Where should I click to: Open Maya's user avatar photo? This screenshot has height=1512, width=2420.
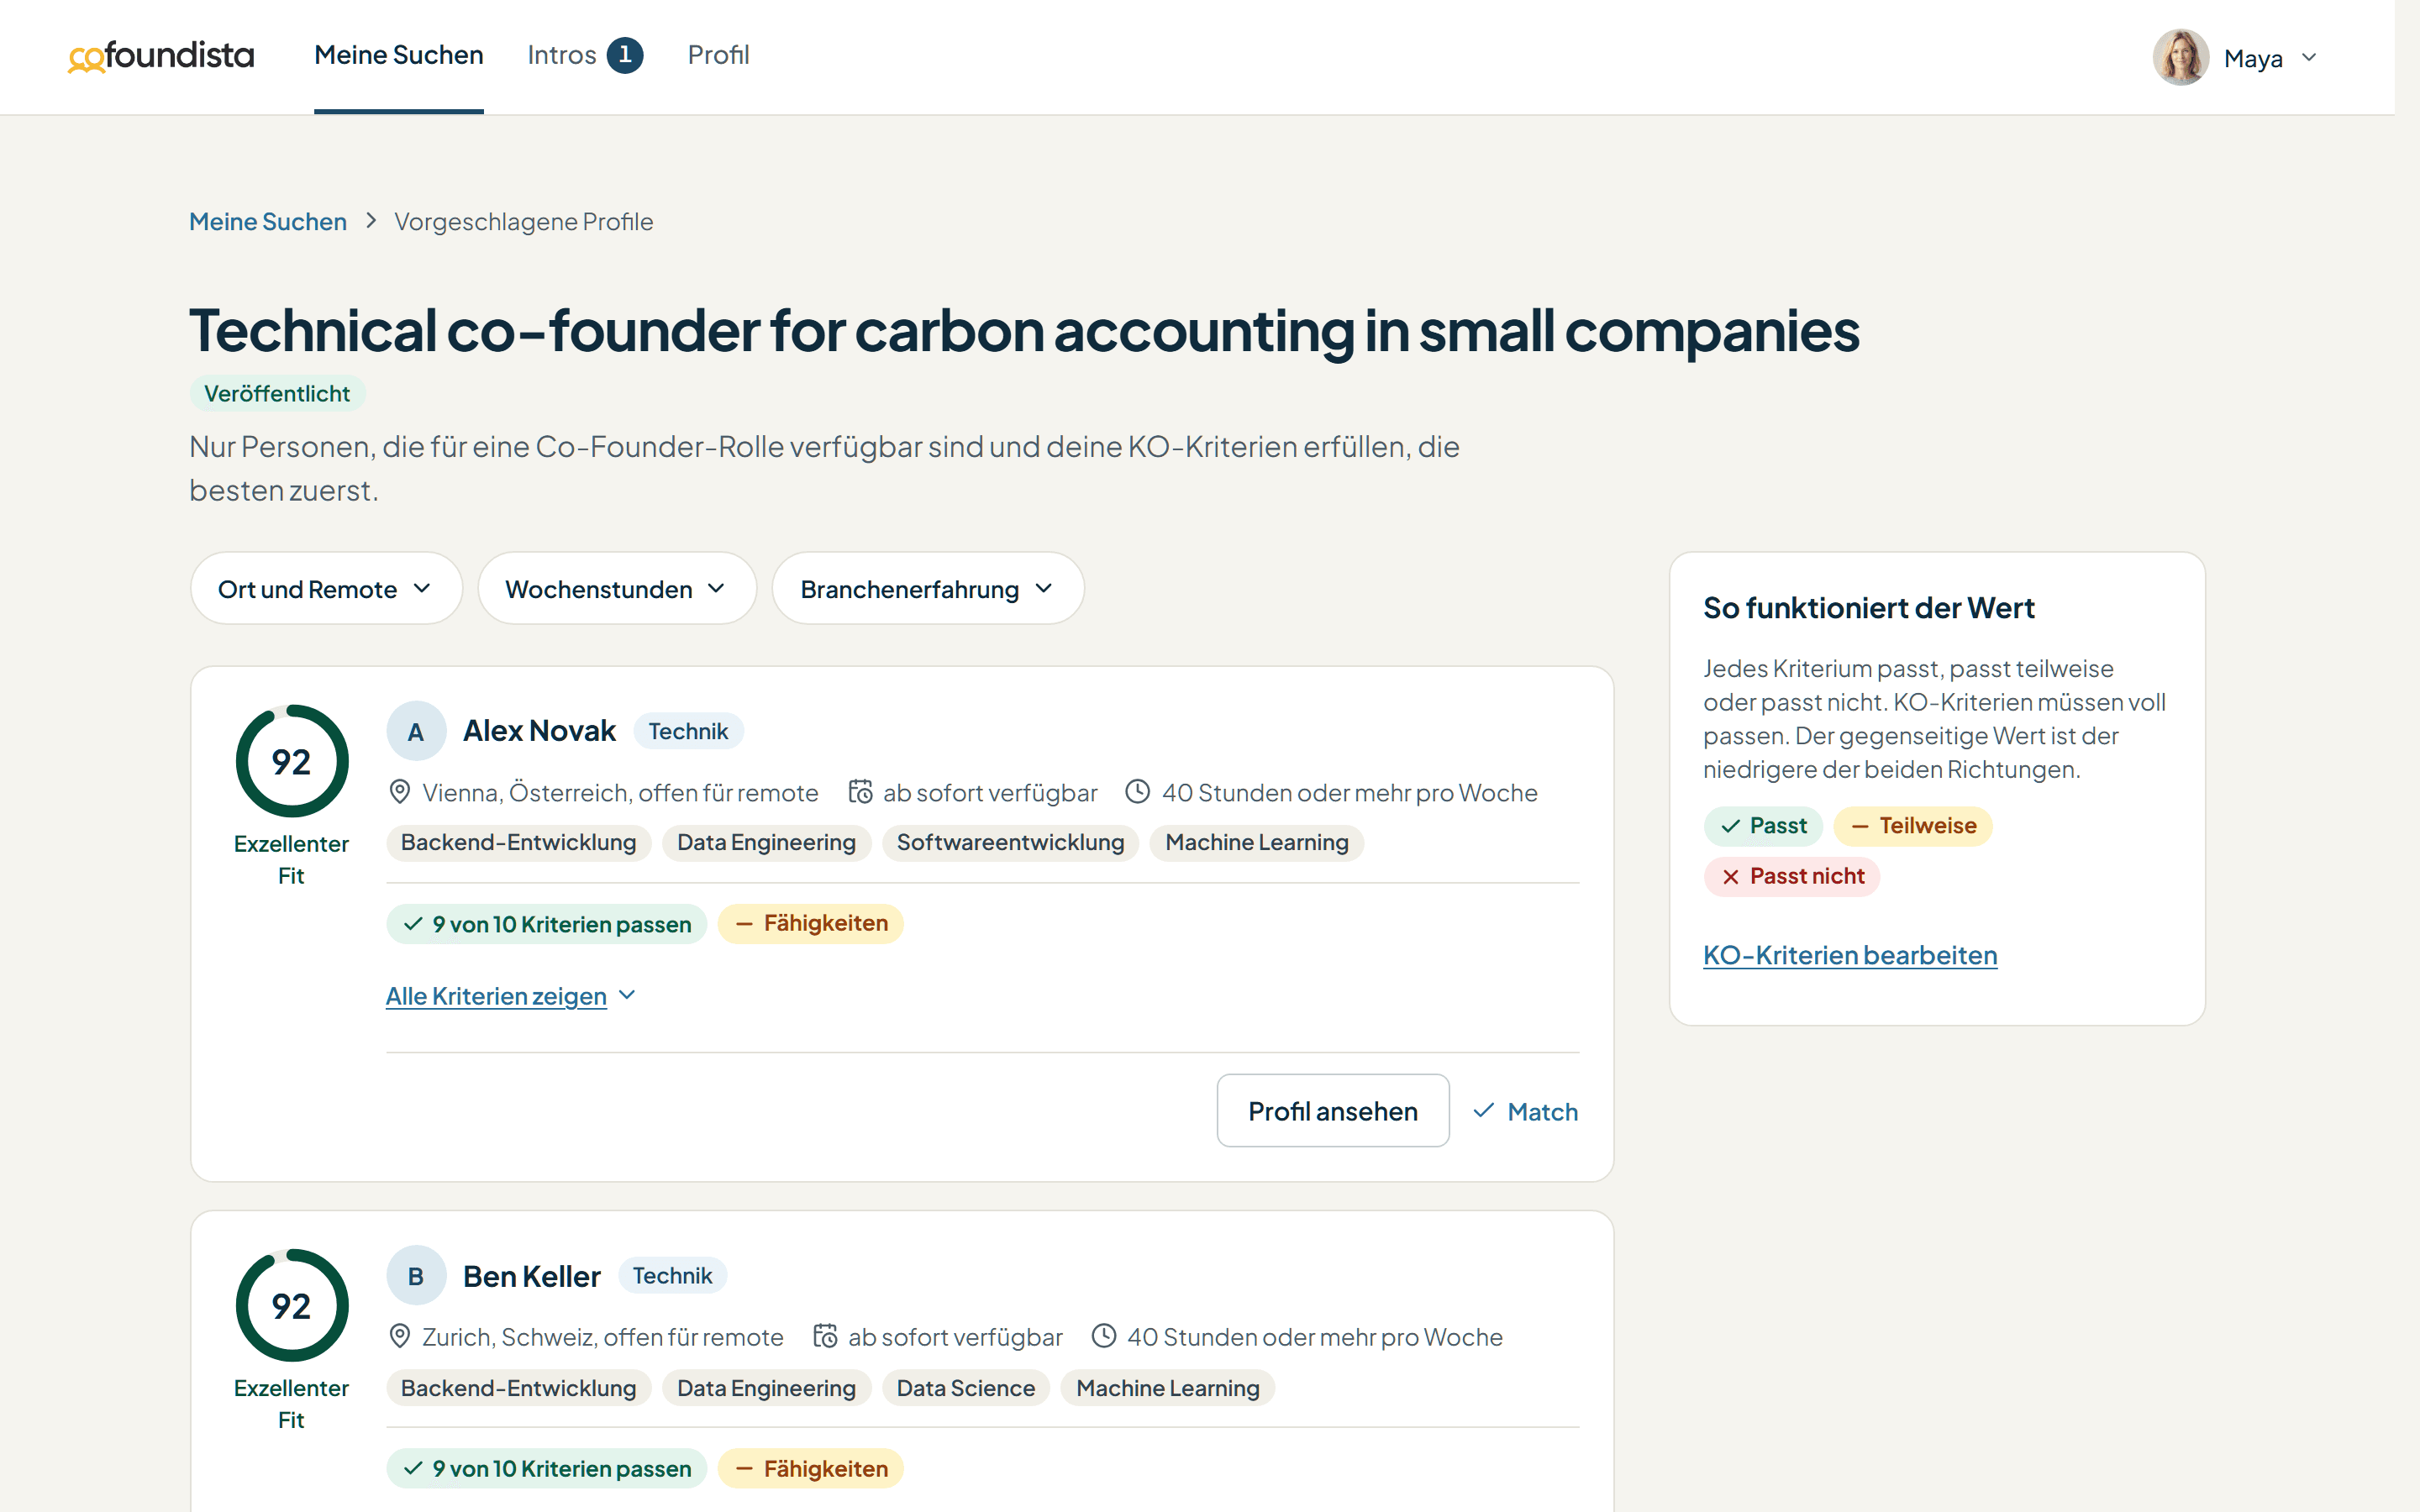[2180, 57]
